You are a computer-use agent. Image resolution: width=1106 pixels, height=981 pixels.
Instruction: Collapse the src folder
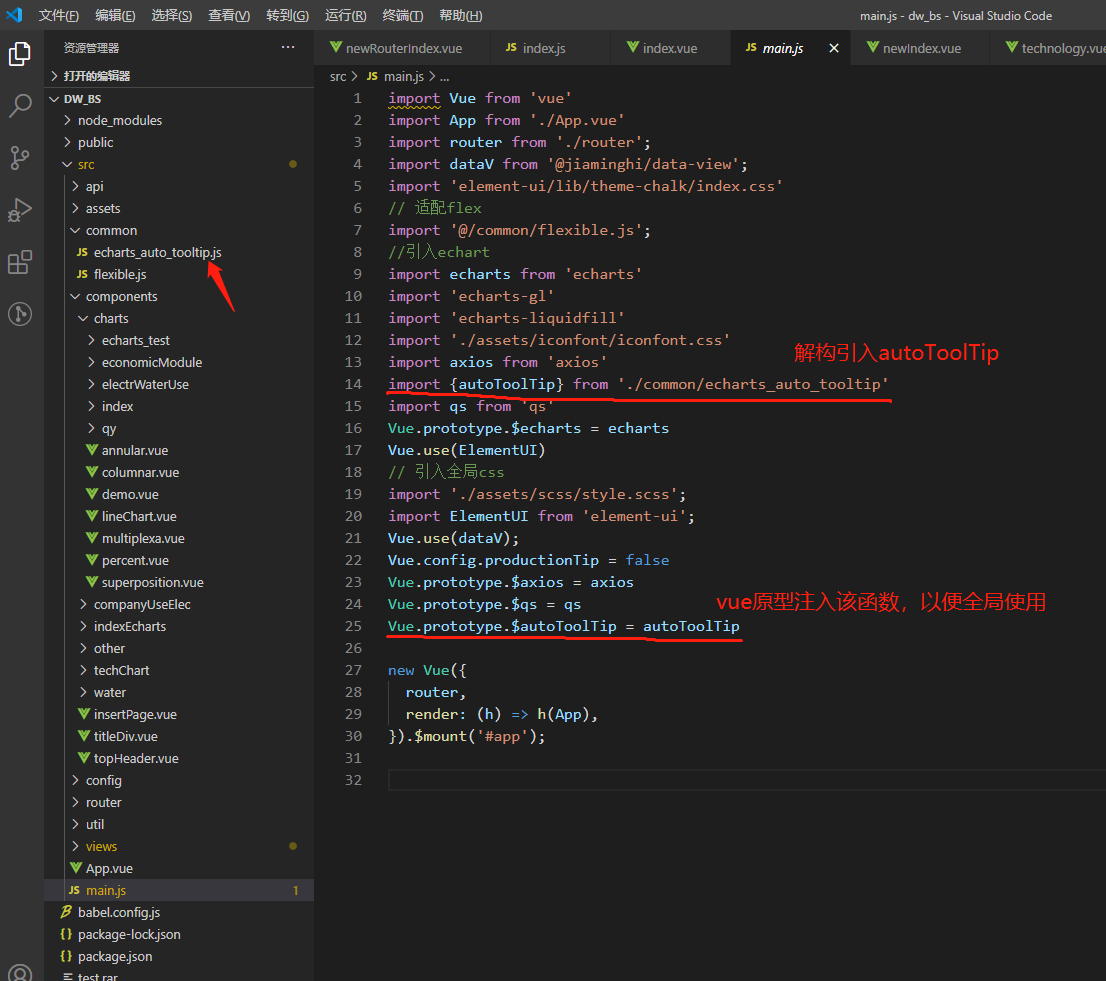point(179,164)
